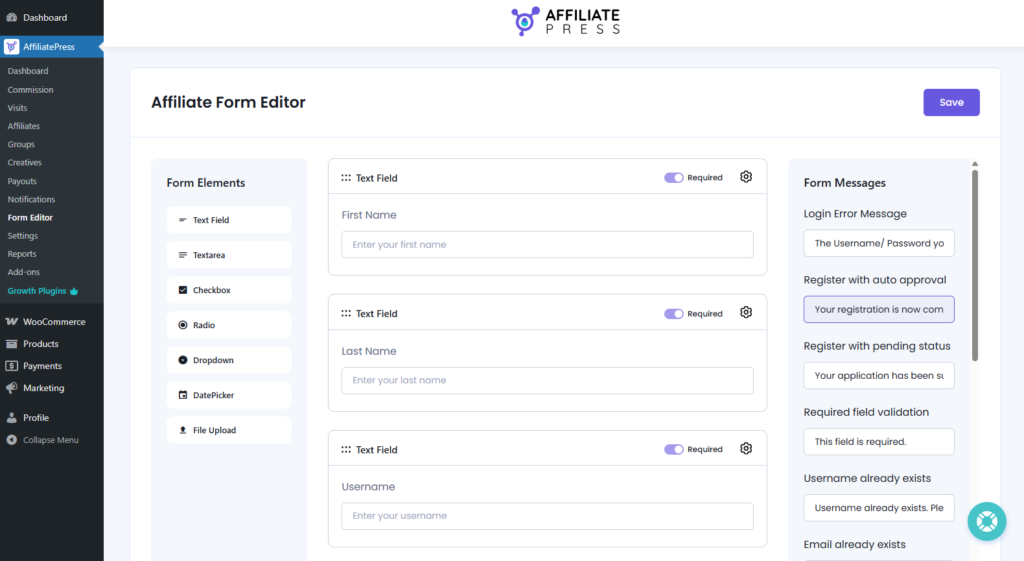Screen dimensions: 1024x561
Task: Click the WordPress Dashboard gauge icon
Action: tap(12, 18)
